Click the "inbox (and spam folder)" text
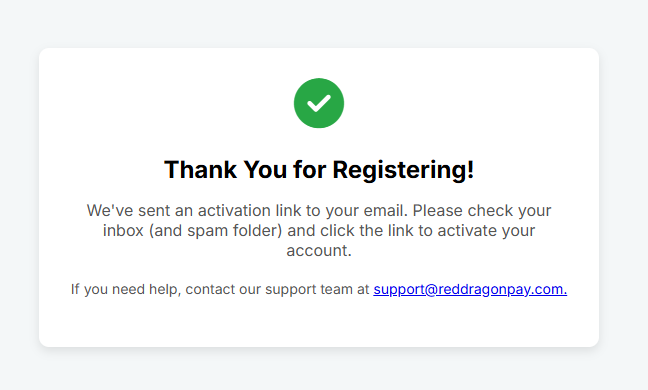The width and height of the screenshot is (648, 390). (x=192, y=231)
